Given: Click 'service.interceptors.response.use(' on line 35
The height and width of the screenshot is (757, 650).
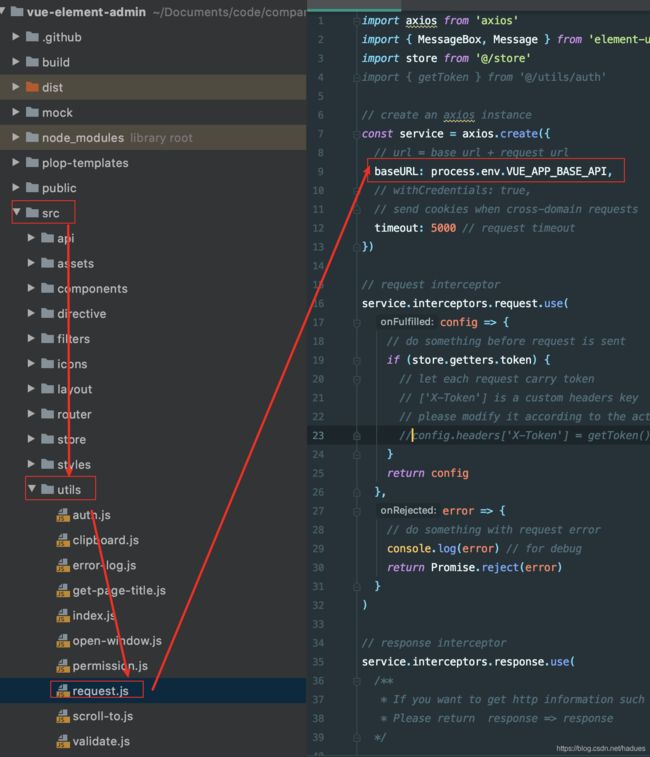Looking at the screenshot, I should click(468, 661).
